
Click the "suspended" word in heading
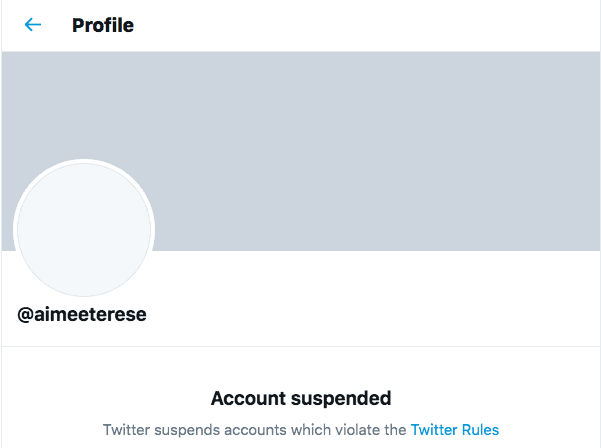tap(341, 398)
